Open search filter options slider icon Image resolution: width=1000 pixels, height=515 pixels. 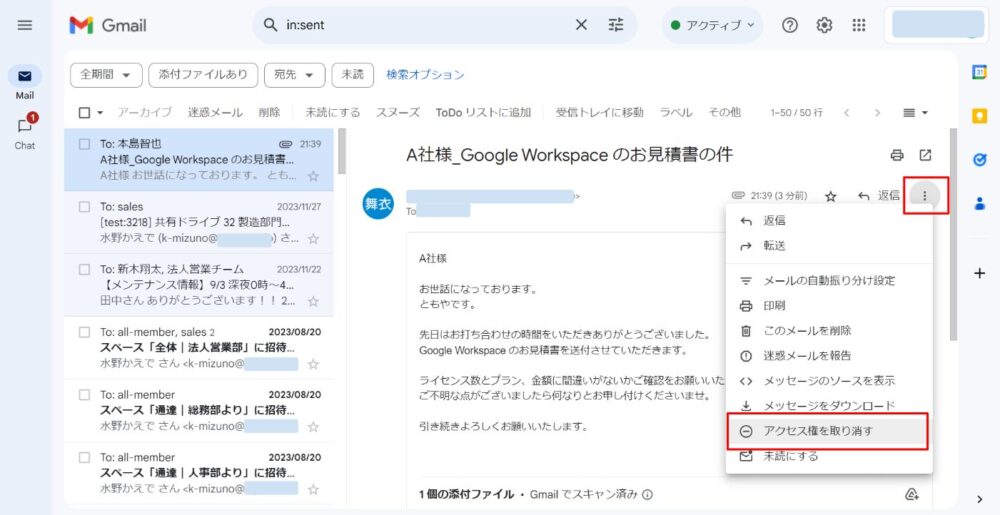tap(616, 25)
